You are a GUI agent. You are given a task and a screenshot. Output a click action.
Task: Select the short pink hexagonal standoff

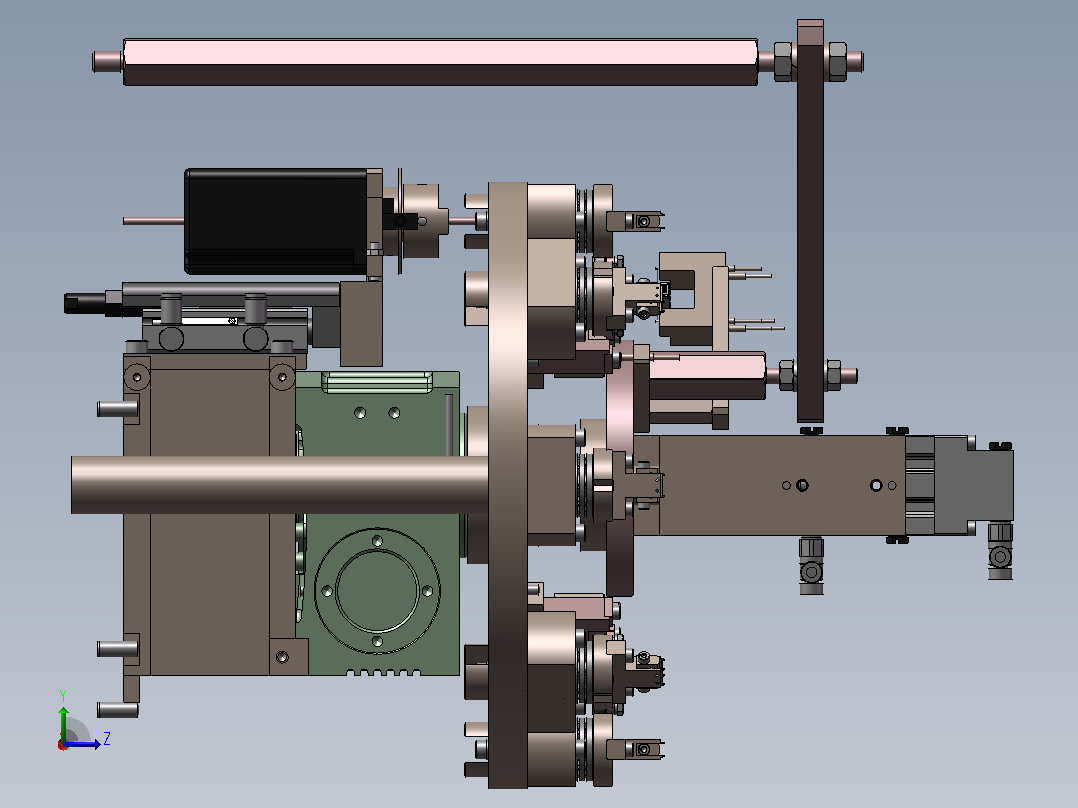707,376
